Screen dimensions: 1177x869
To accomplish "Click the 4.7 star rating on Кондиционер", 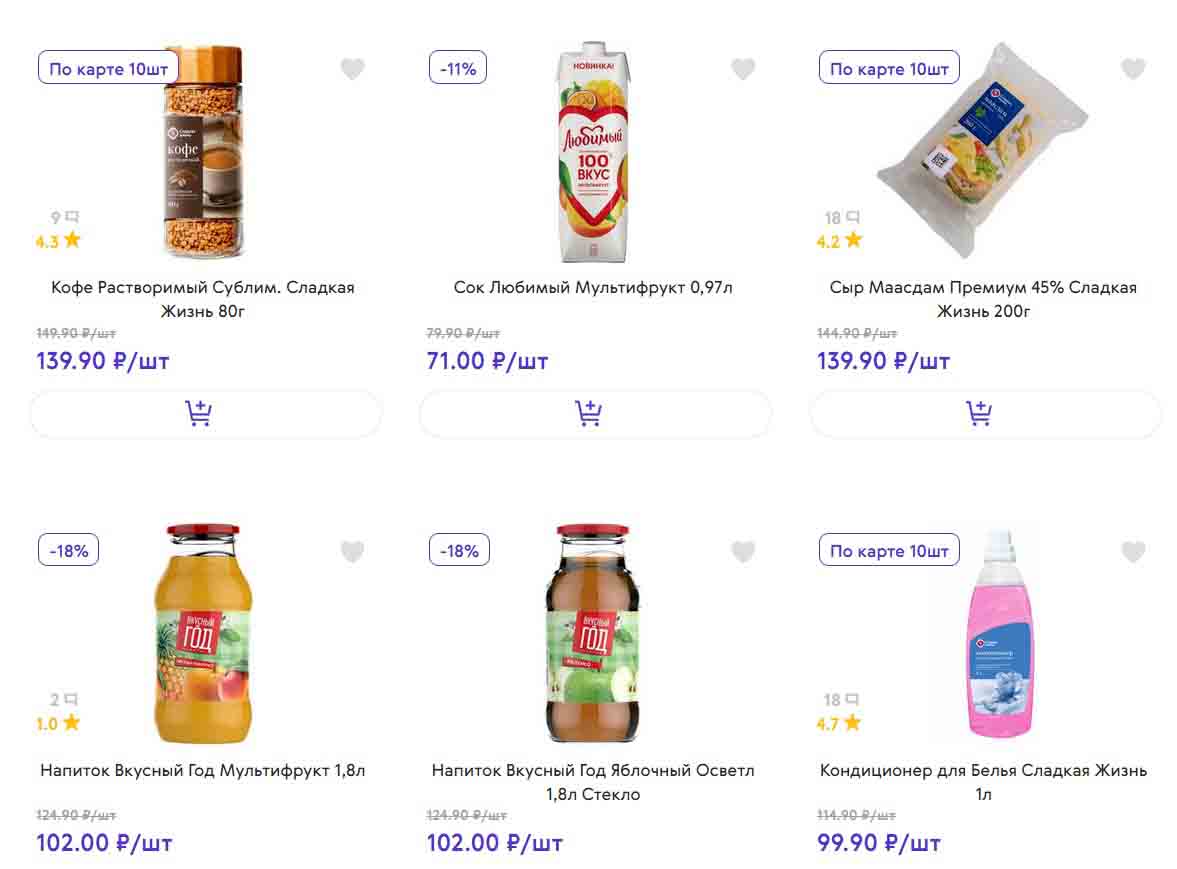I will tap(839, 723).
